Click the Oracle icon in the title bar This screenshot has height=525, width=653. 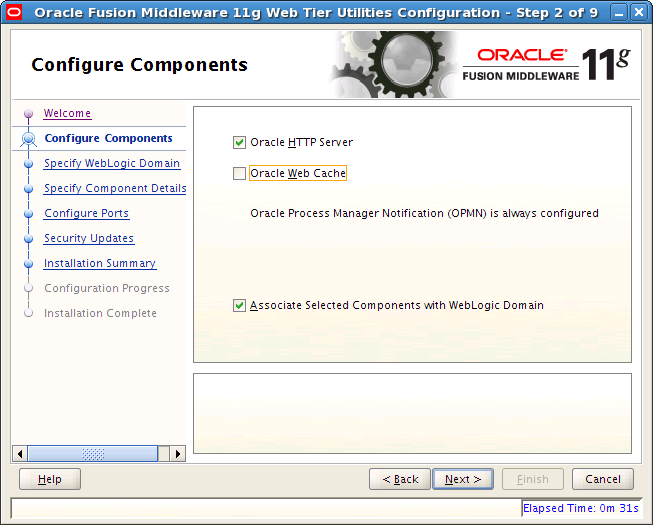(x=14, y=12)
